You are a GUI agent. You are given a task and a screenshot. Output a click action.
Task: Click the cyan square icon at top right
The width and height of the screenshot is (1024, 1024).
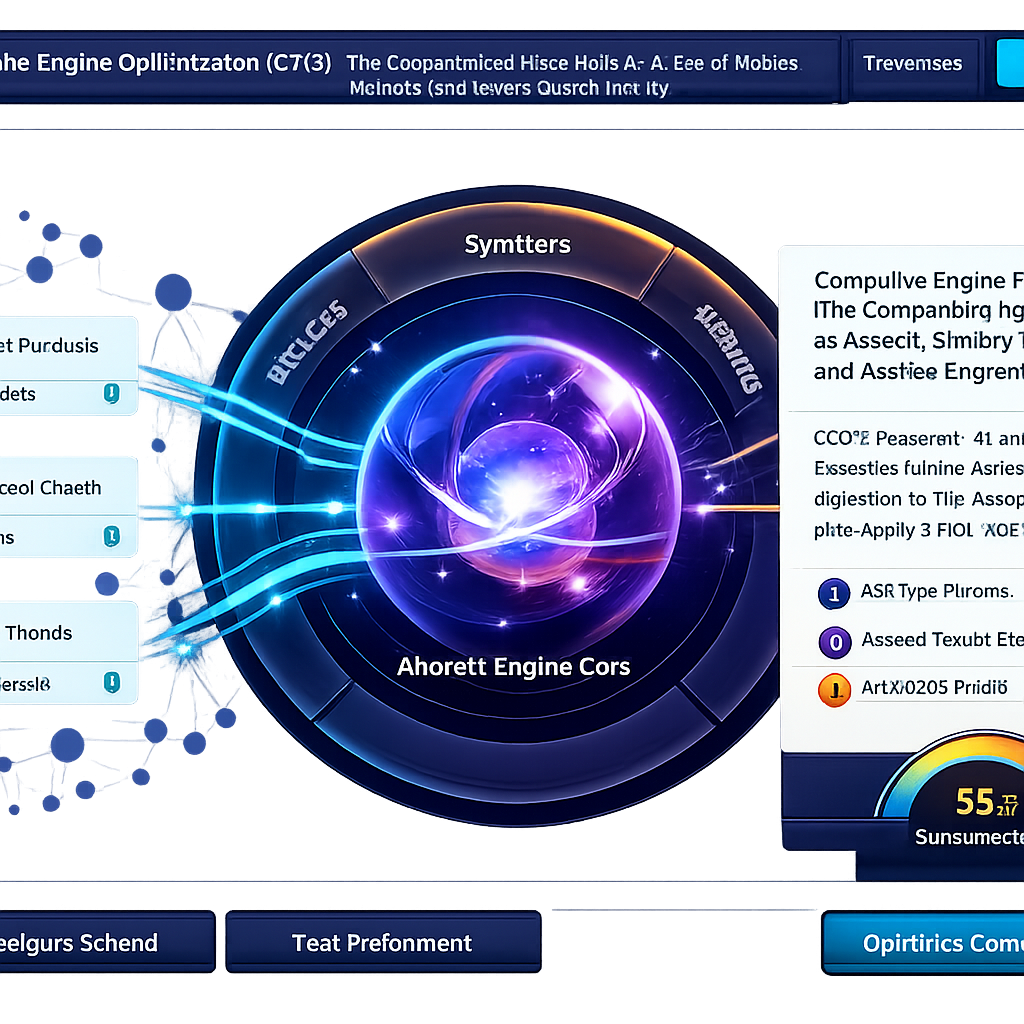(x=1013, y=63)
